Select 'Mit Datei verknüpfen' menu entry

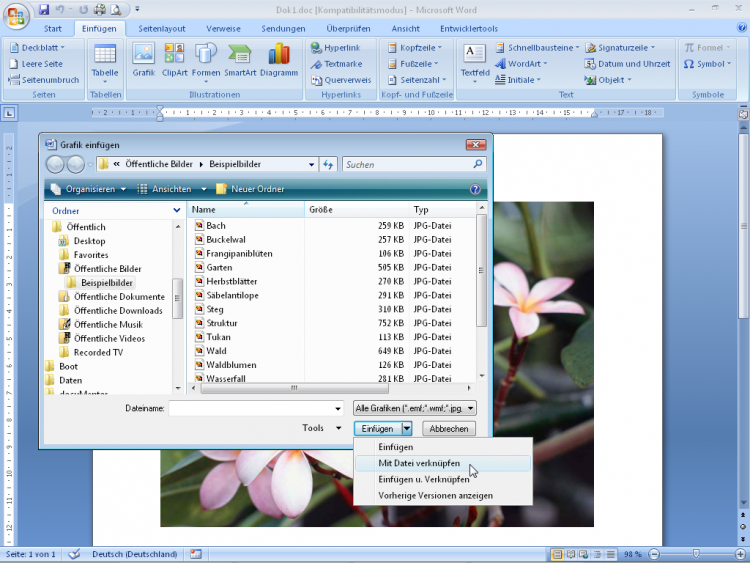pyautogui.click(x=419, y=463)
